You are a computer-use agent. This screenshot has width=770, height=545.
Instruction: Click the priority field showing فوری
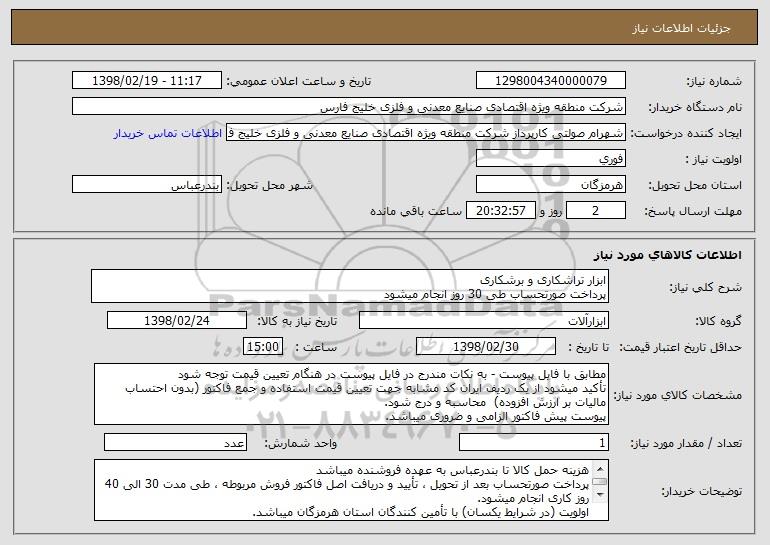coord(550,159)
